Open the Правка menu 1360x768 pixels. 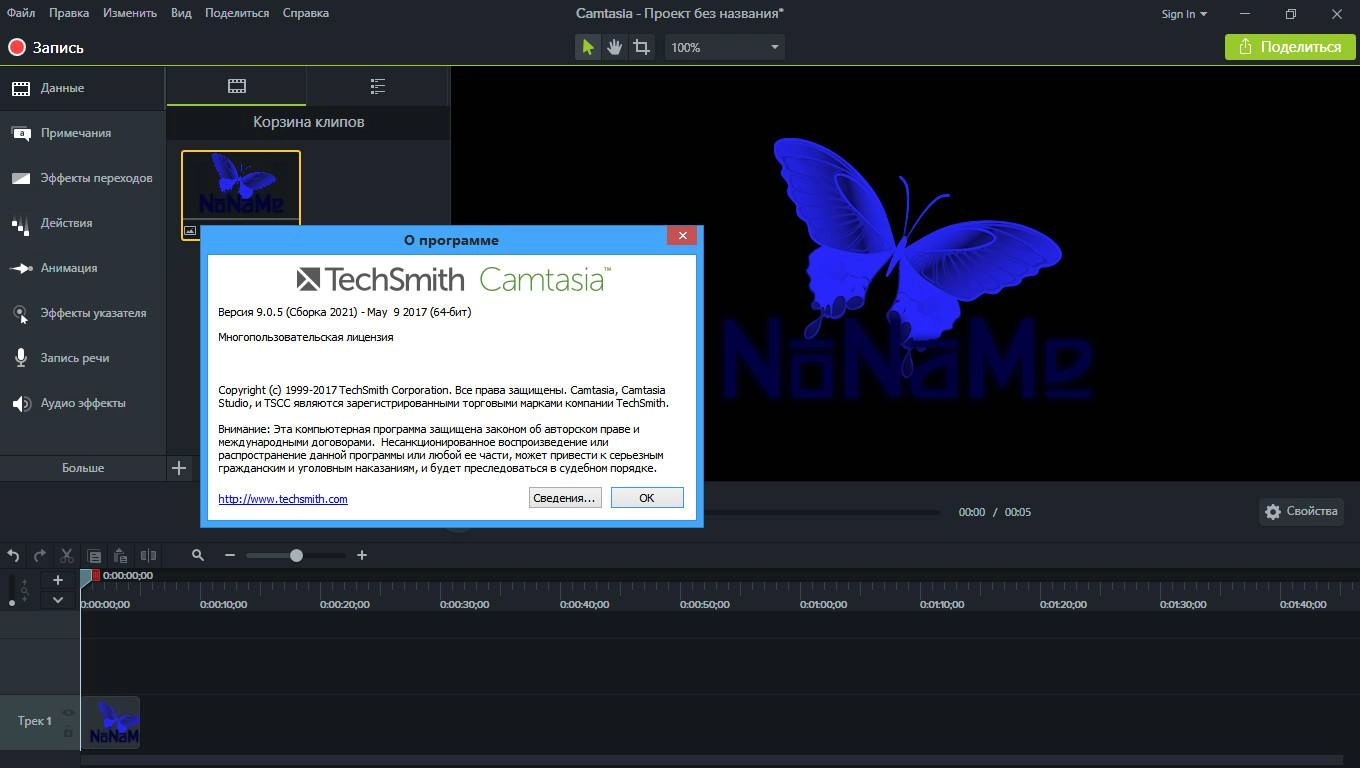pyautogui.click(x=69, y=13)
